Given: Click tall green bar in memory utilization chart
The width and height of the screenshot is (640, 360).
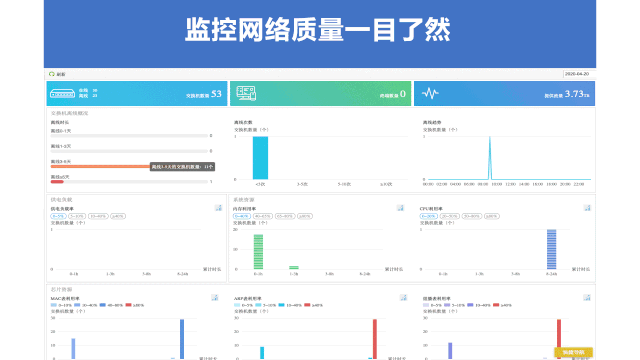Looking at the screenshot, I should coord(258,252).
